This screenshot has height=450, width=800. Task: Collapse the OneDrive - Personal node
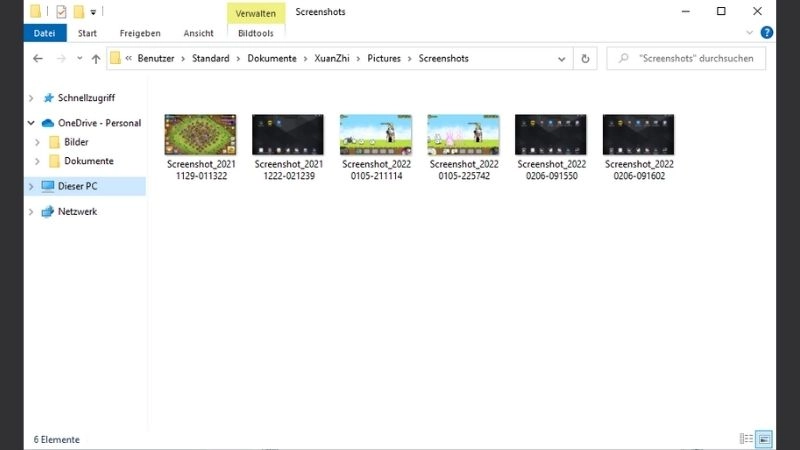(x=31, y=123)
